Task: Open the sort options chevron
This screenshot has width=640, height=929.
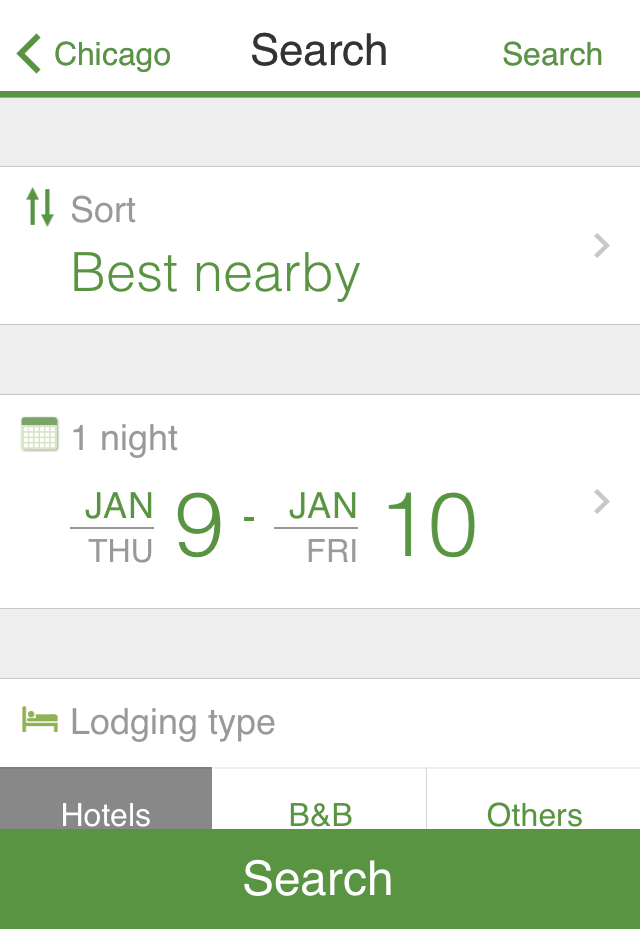Action: click(602, 245)
